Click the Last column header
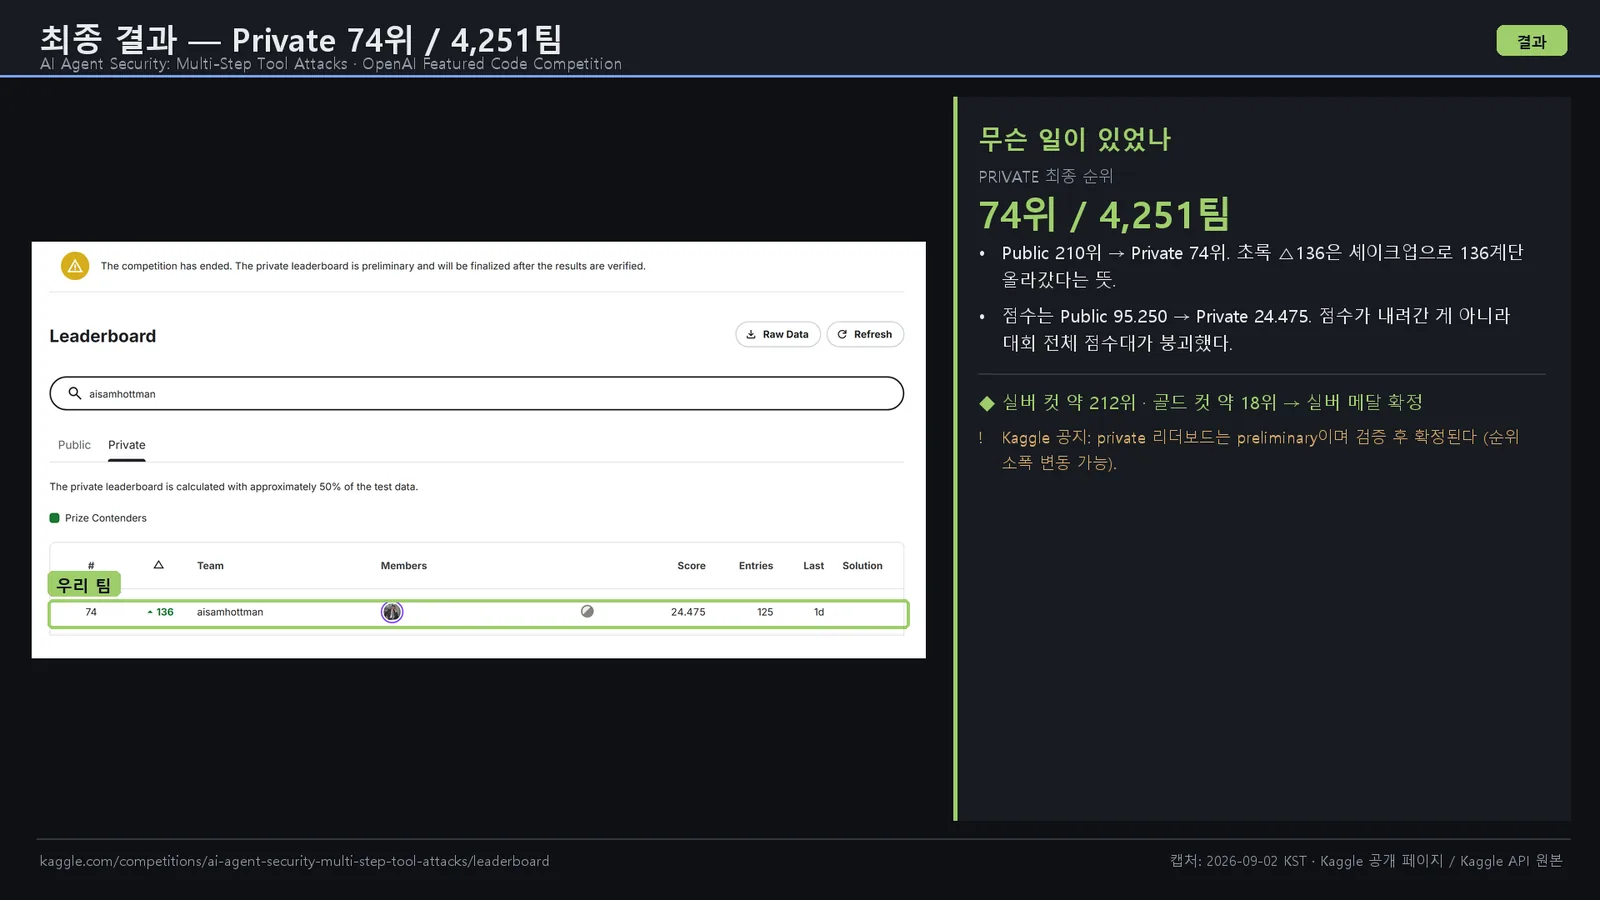The height and width of the screenshot is (900, 1600). 814,566
